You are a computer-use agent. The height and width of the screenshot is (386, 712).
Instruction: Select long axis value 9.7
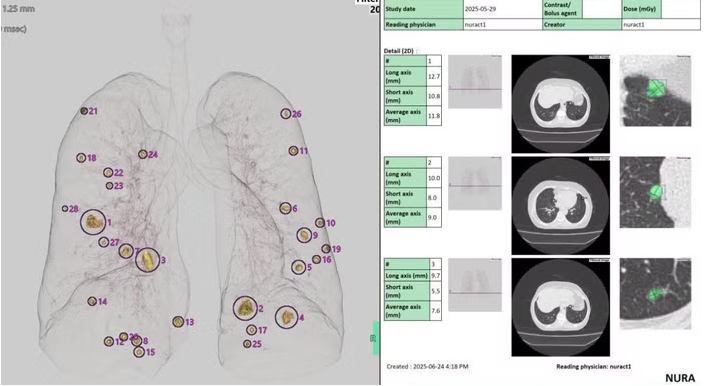click(x=435, y=276)
